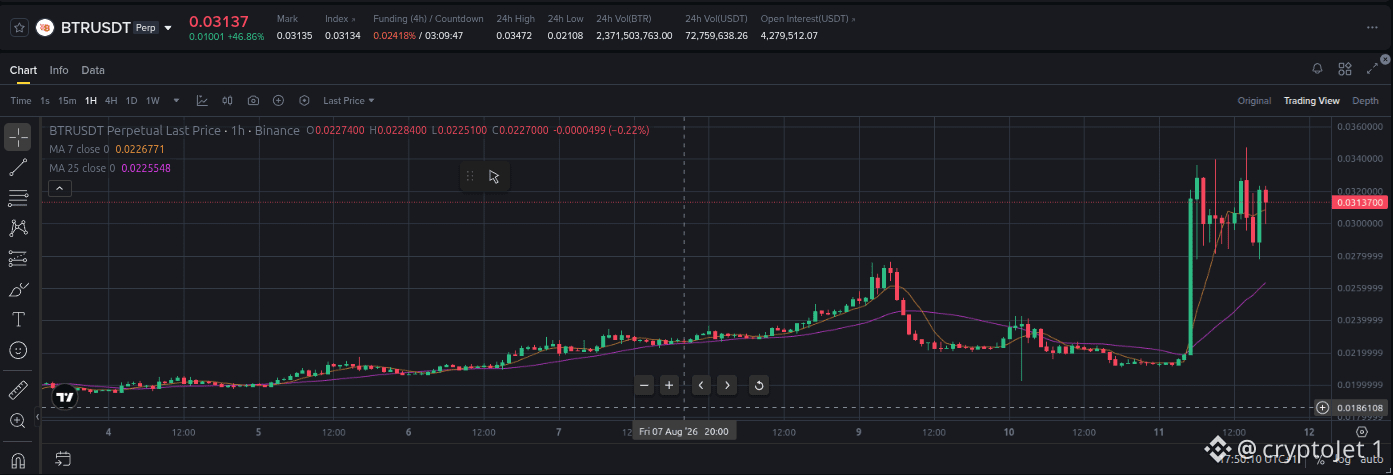Select the ruler measure tool
This screenshot has width=1393, height=475.
(x=18, y=389)
